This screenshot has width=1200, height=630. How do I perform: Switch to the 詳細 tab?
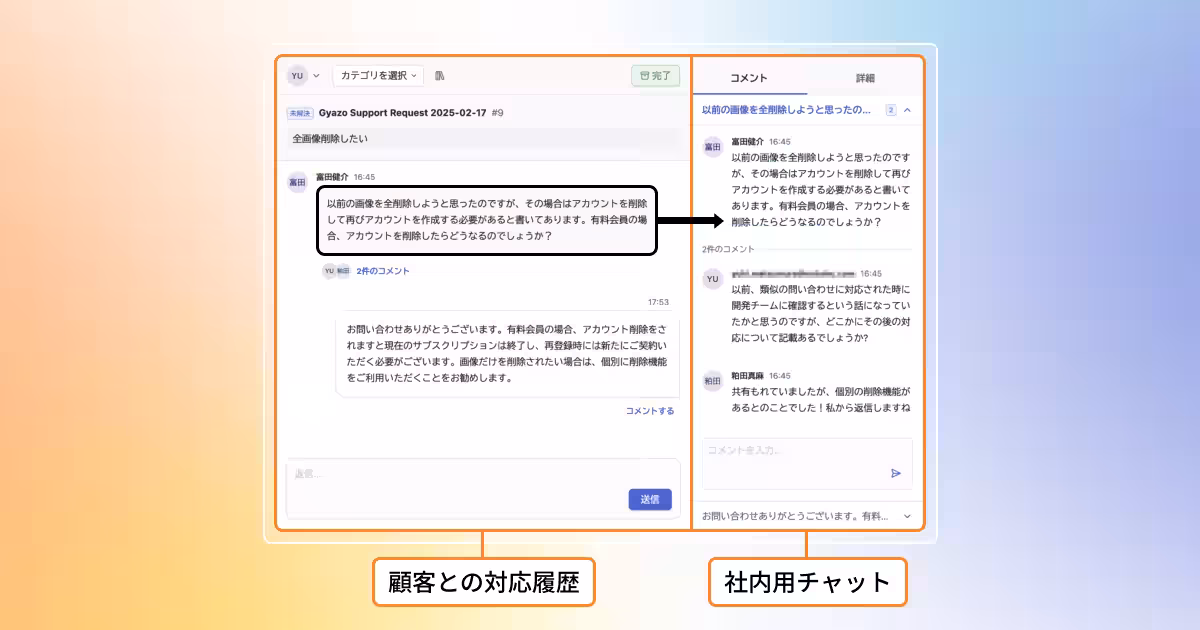click(x=865, y=78)
